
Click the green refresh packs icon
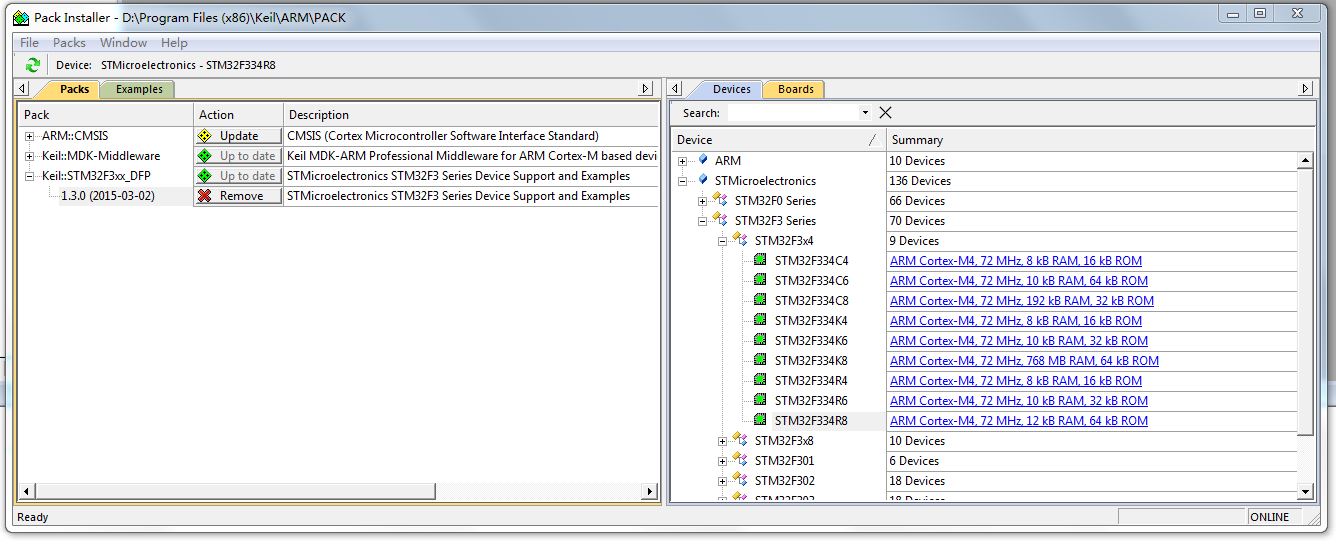33,65
